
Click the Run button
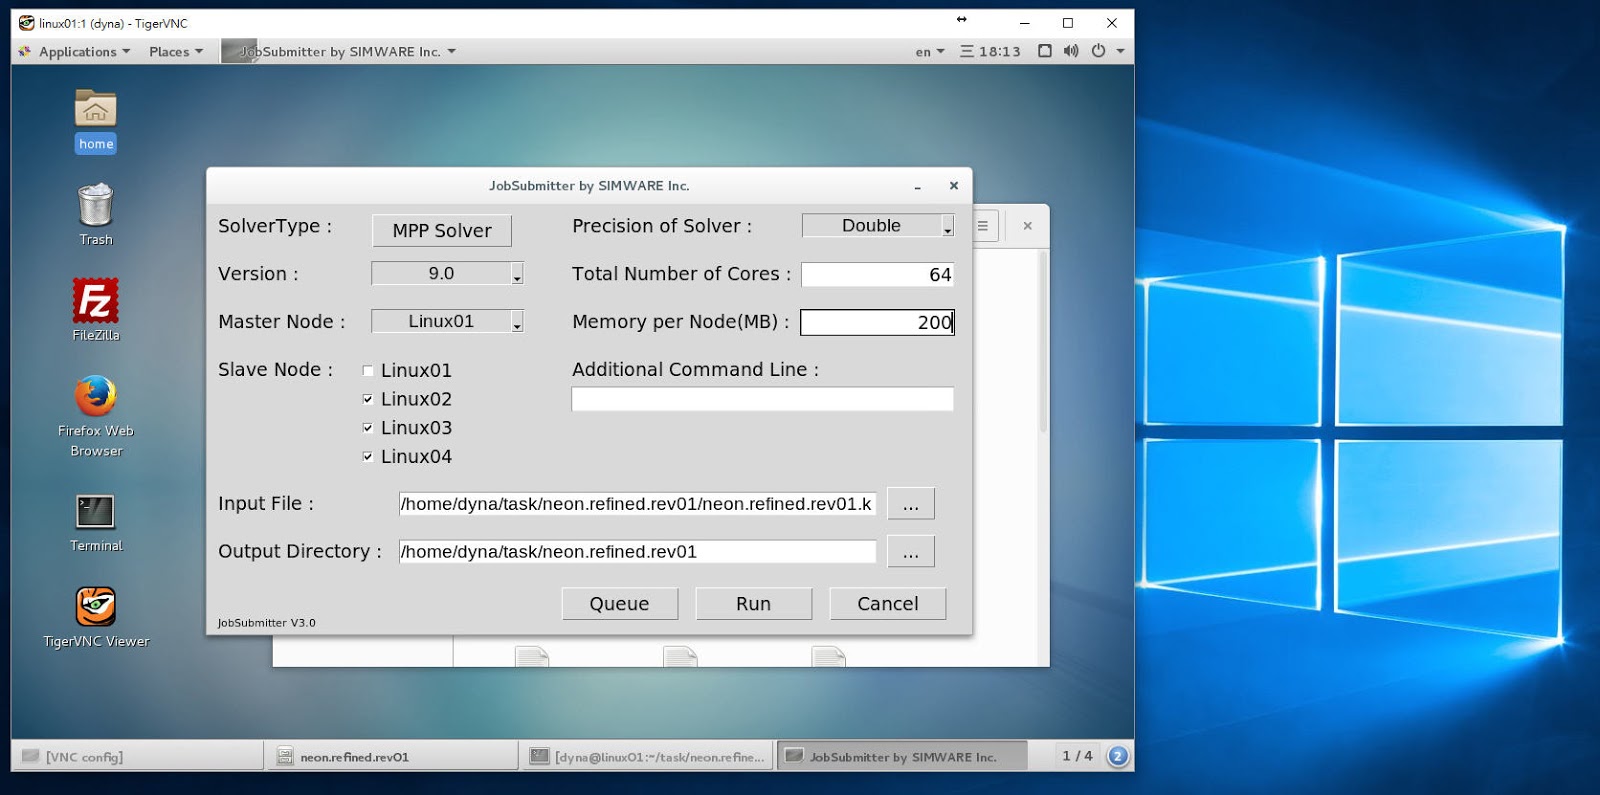pyautogui.click(x=753, y=603)
